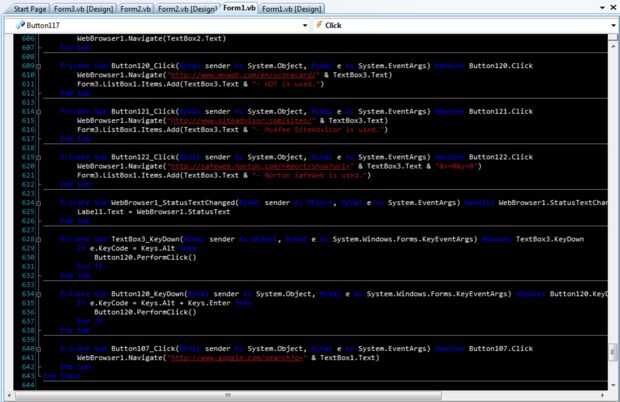Click 'WebBrowser1.Navigate(TextBox2.Text)' code line

[151, 38]
